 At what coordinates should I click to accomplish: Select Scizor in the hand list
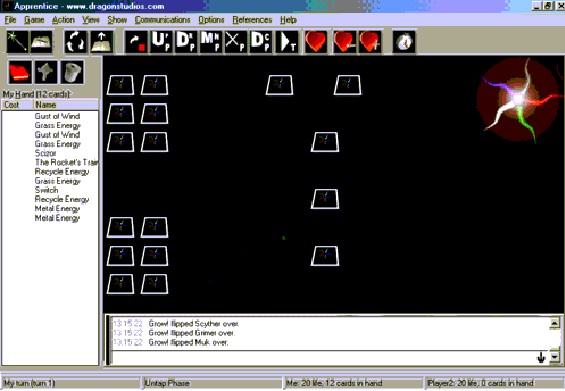pos(45,153)
